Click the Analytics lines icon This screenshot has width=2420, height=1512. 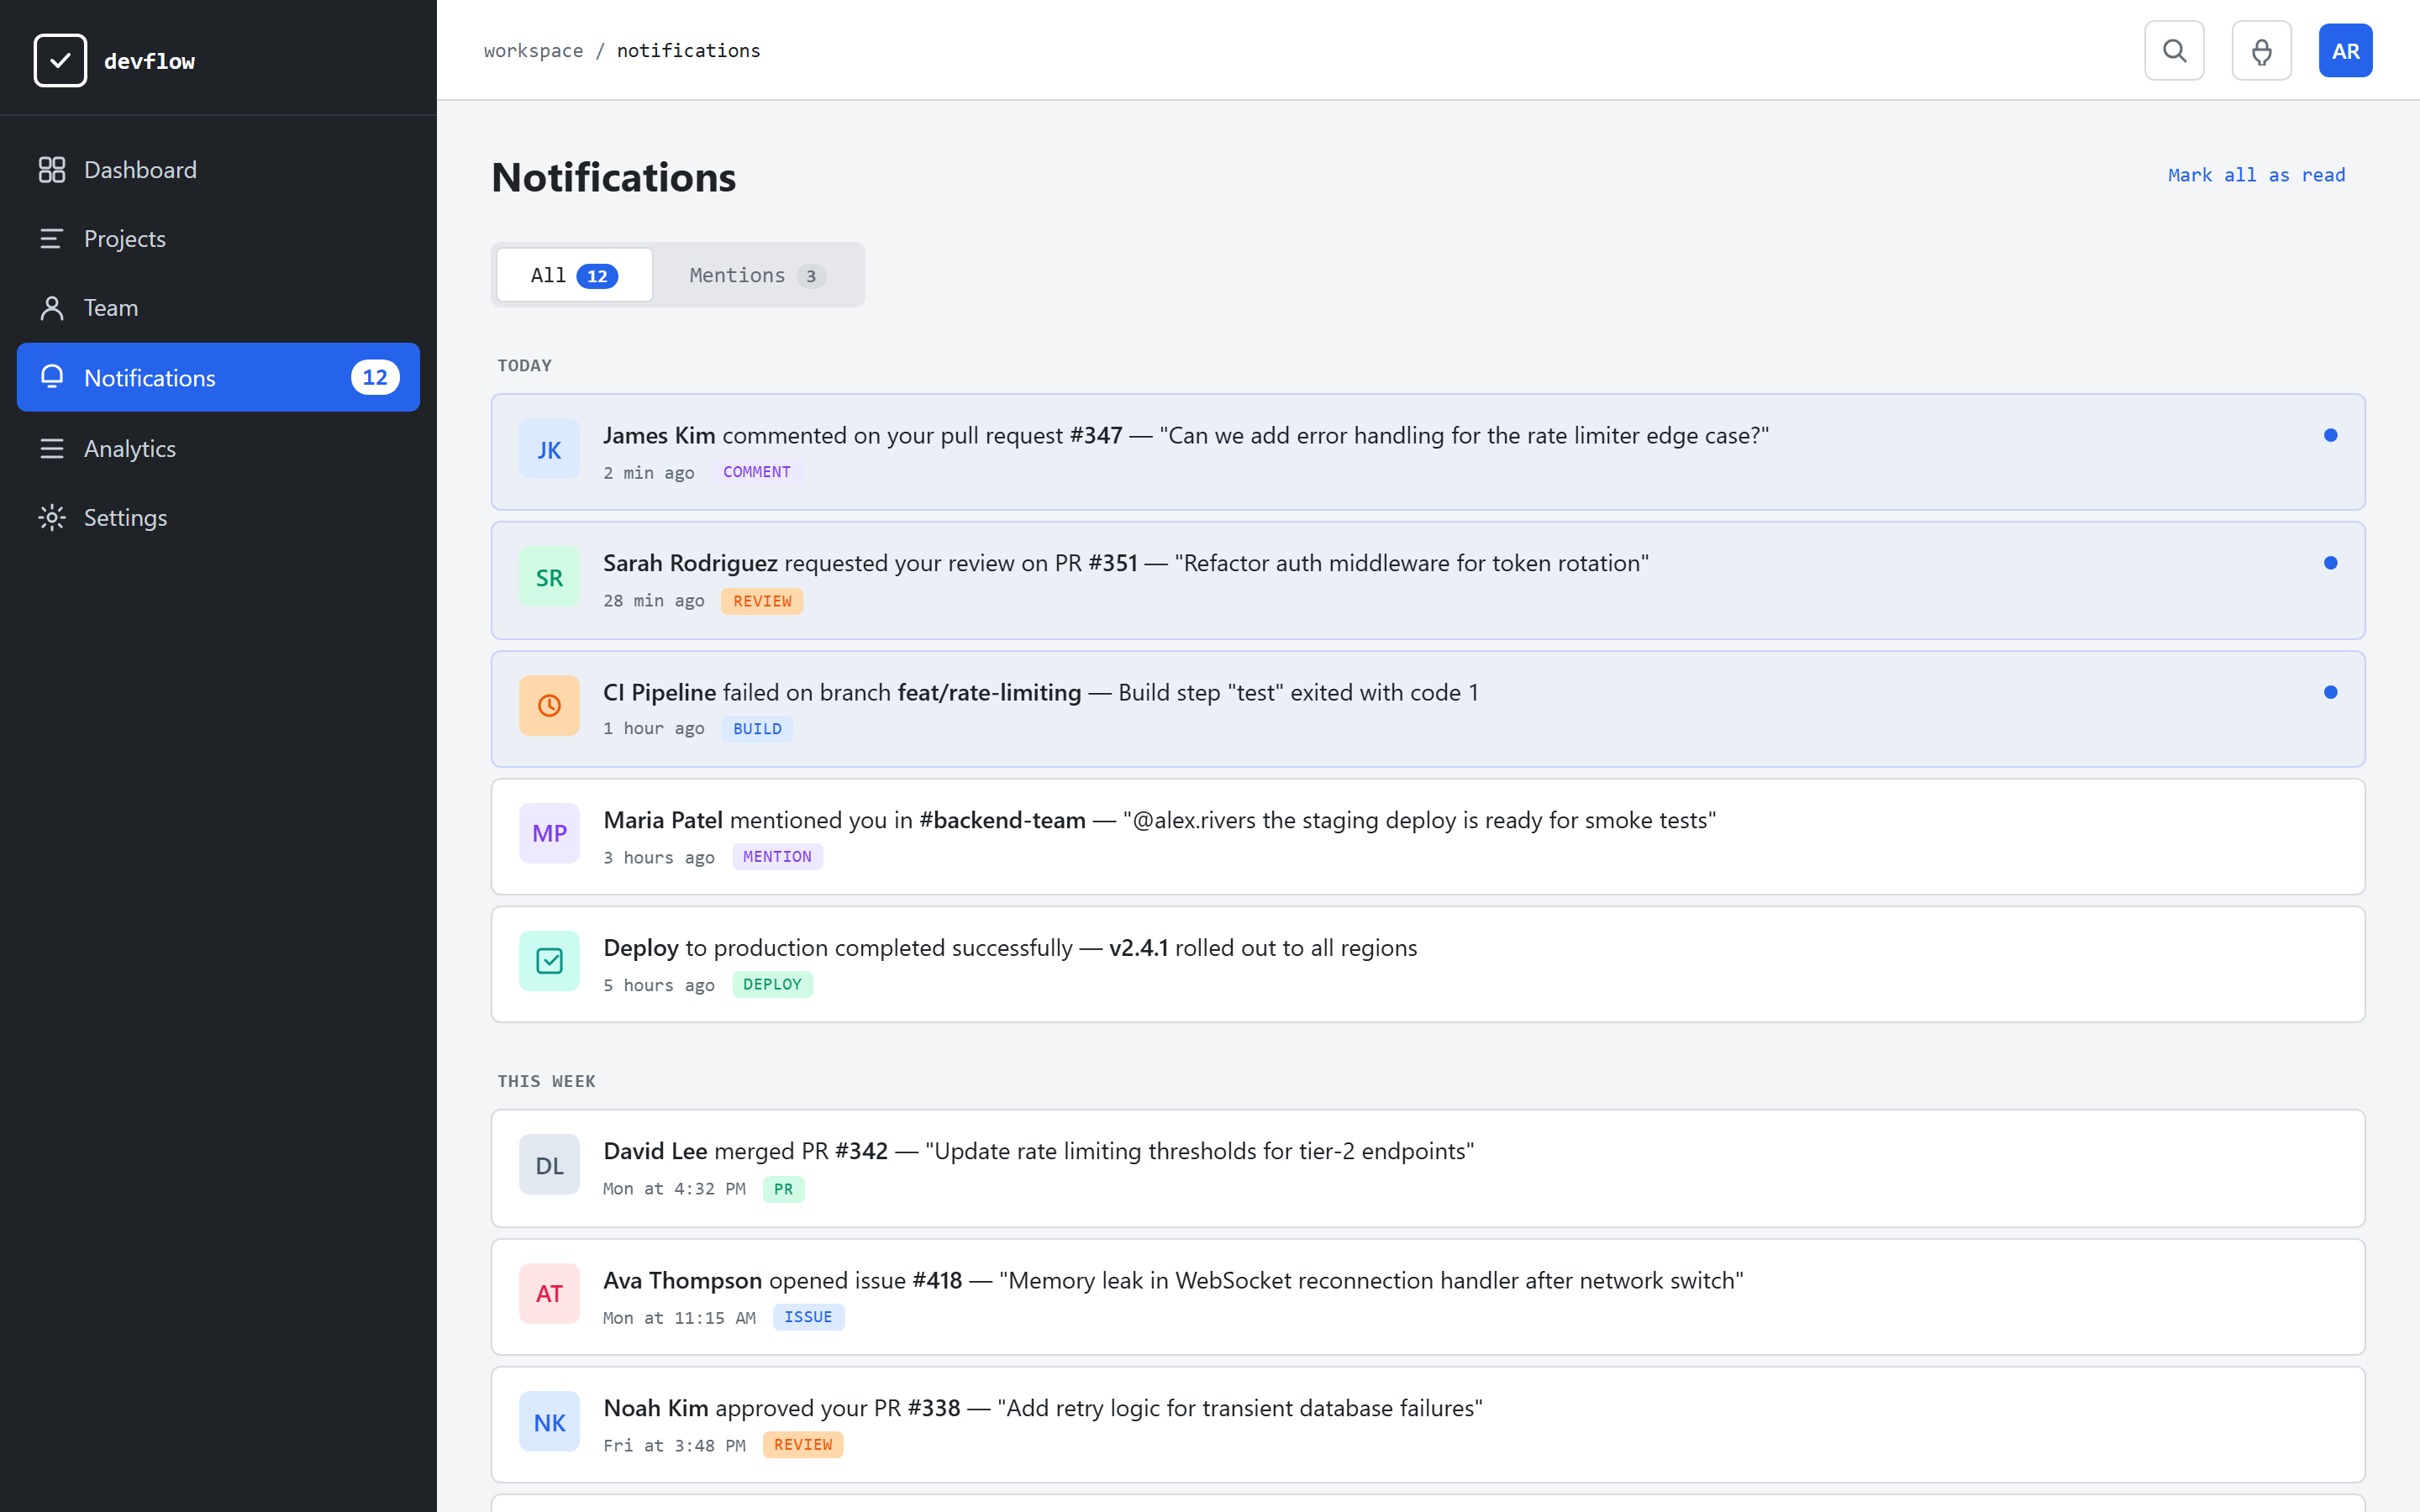(51, 448)
